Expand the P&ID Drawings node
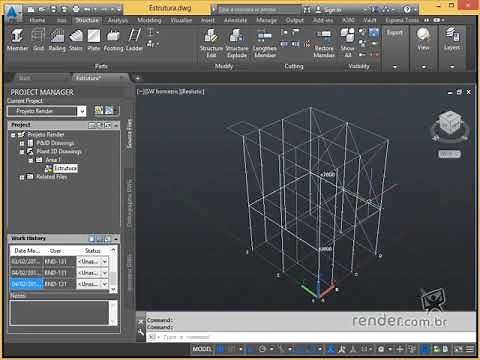This screenshot has width=480, height=360. point(22,144)
